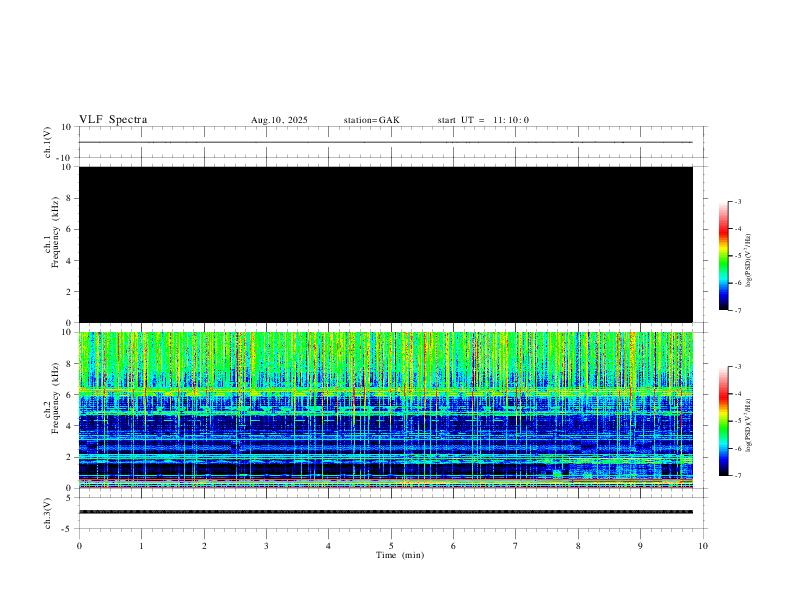792x612 pixels.
Task: Click the "ch.1(V)" waveform axis label
Action: click(x=47, y=142)
